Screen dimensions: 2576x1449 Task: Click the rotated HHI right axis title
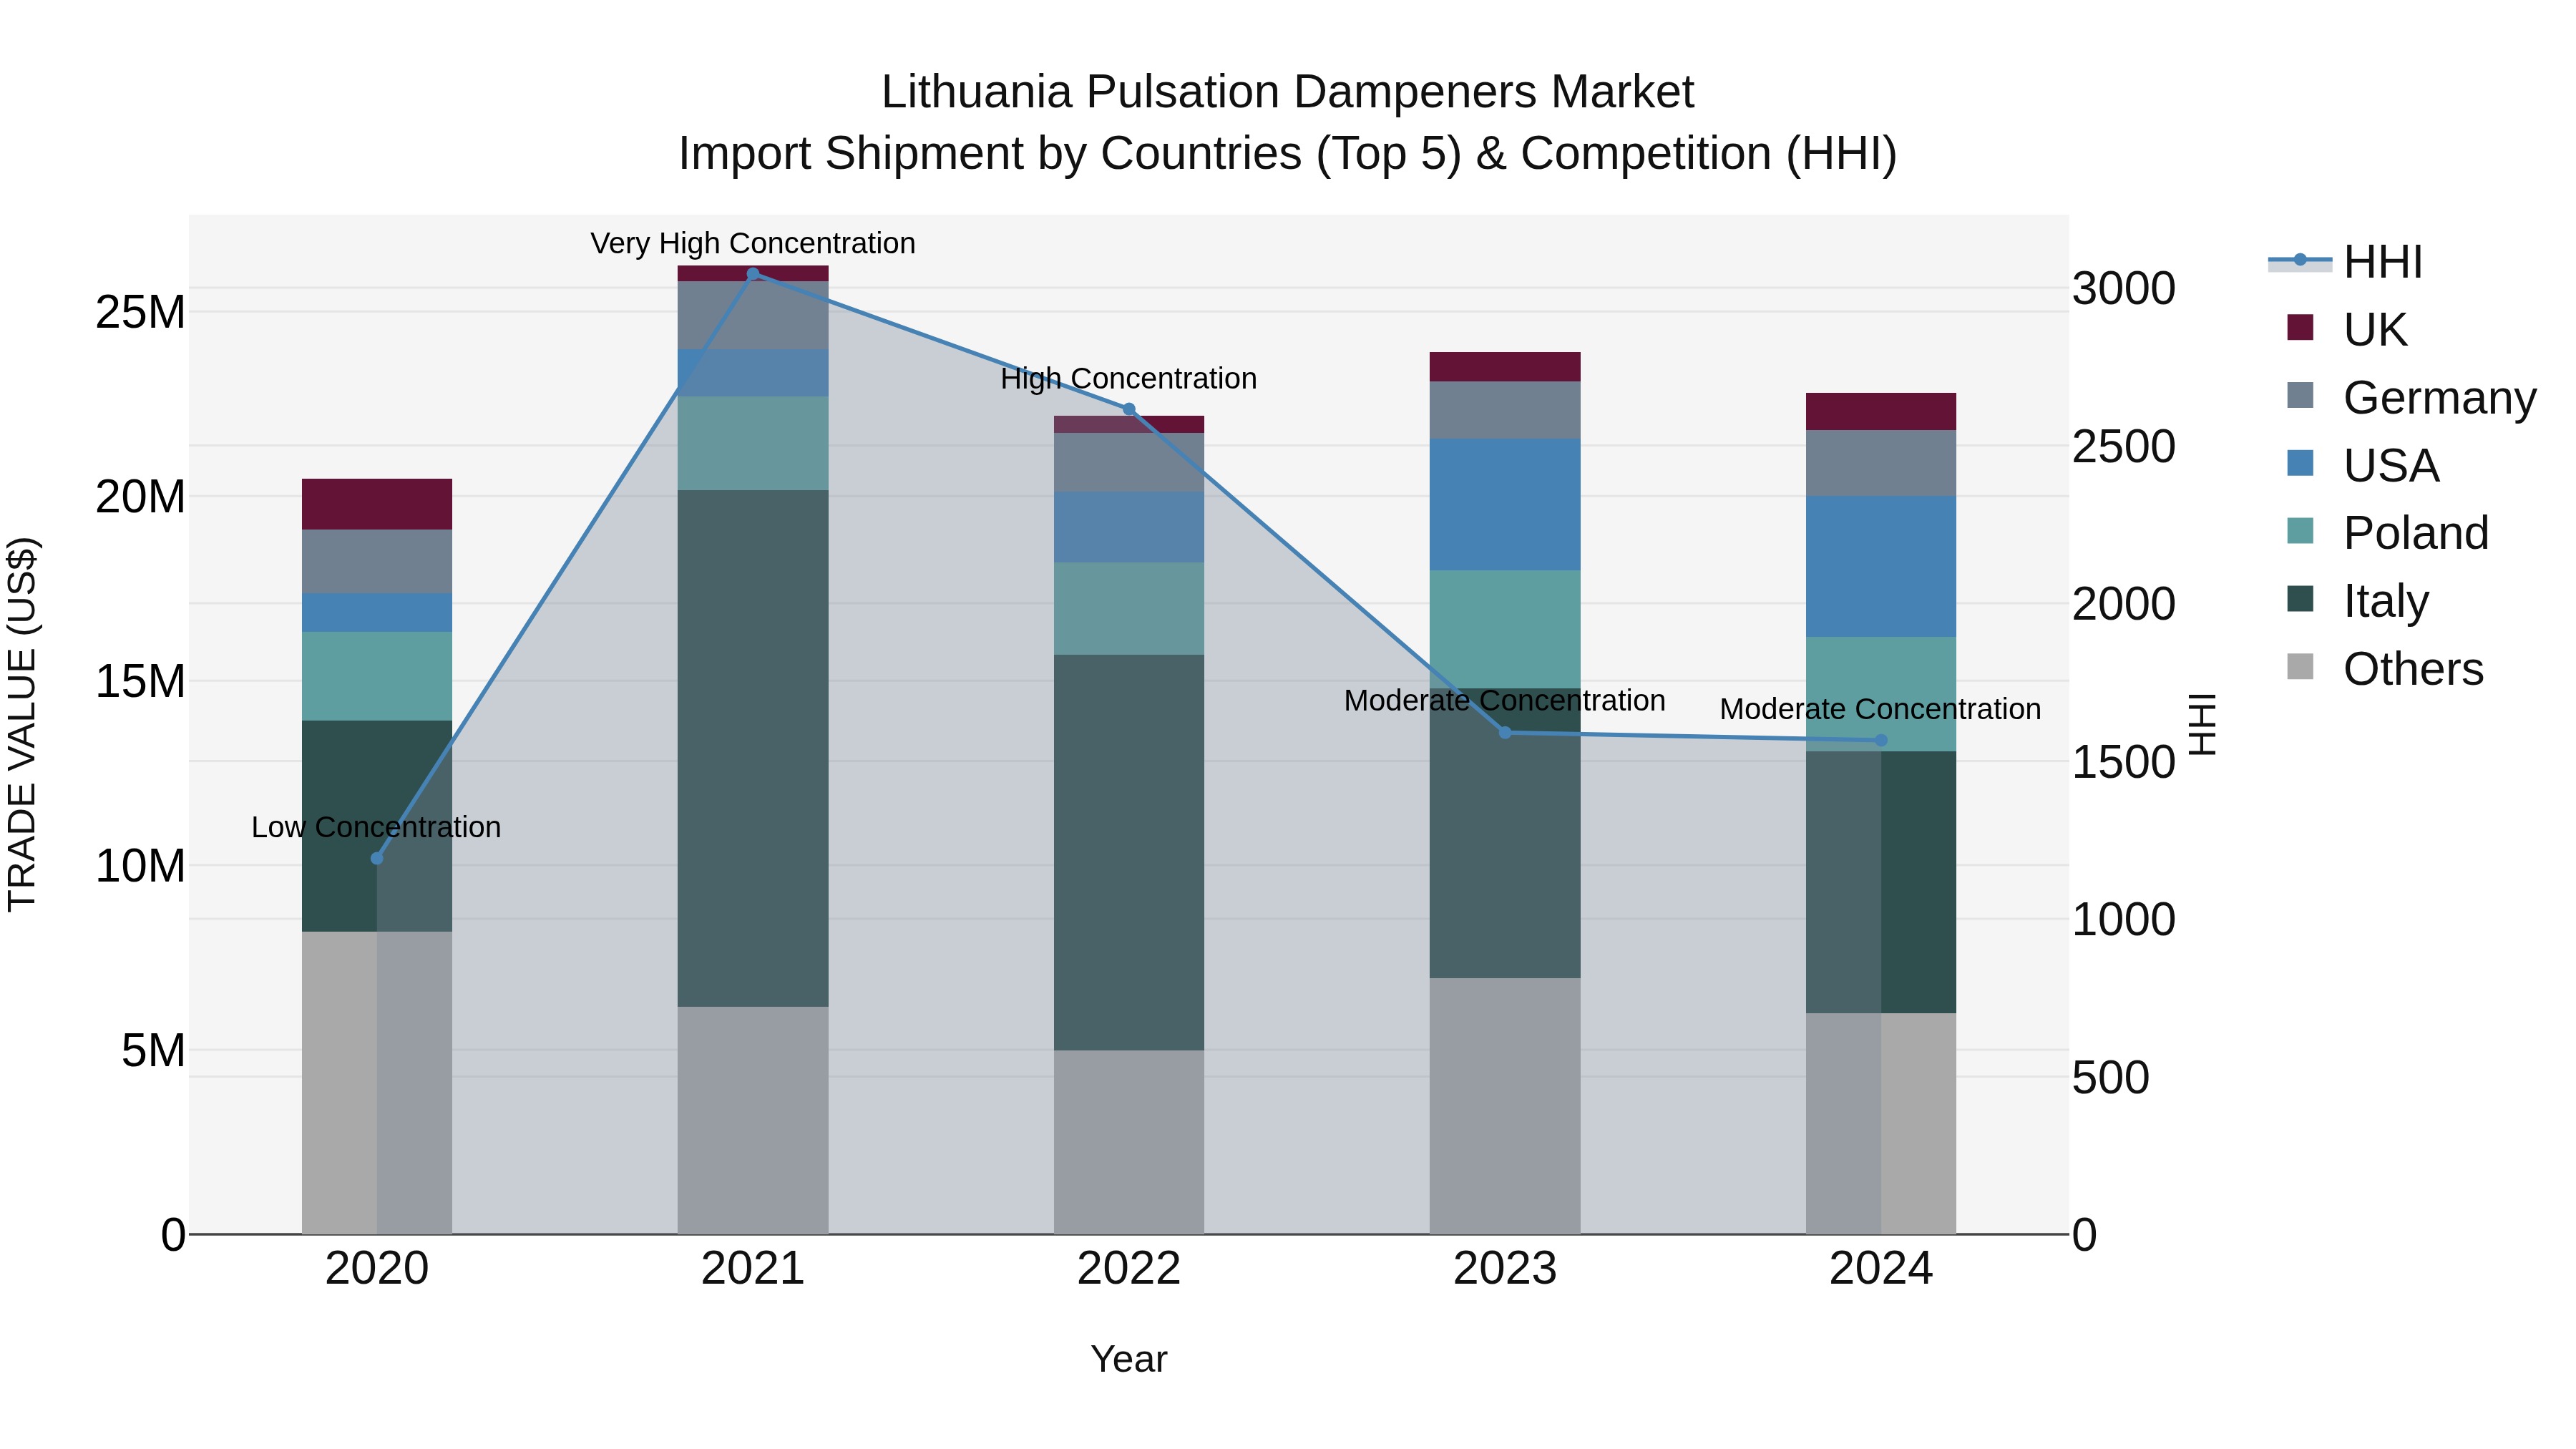[x=2203, y=724]
